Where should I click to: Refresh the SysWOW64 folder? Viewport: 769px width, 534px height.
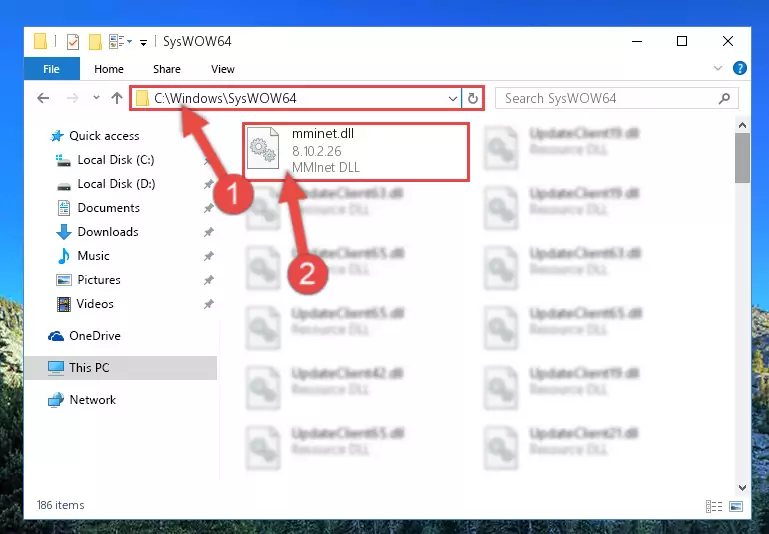[x=473, y=99]
